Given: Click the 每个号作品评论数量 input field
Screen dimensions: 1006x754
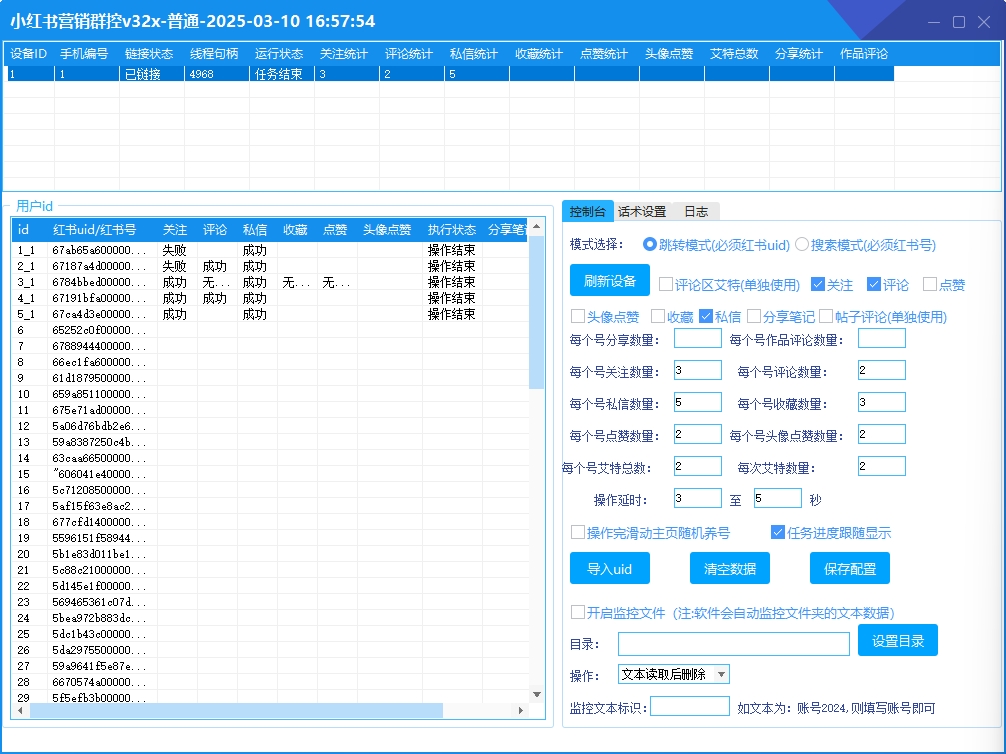Looking at the screenshot, I should 882,338.
